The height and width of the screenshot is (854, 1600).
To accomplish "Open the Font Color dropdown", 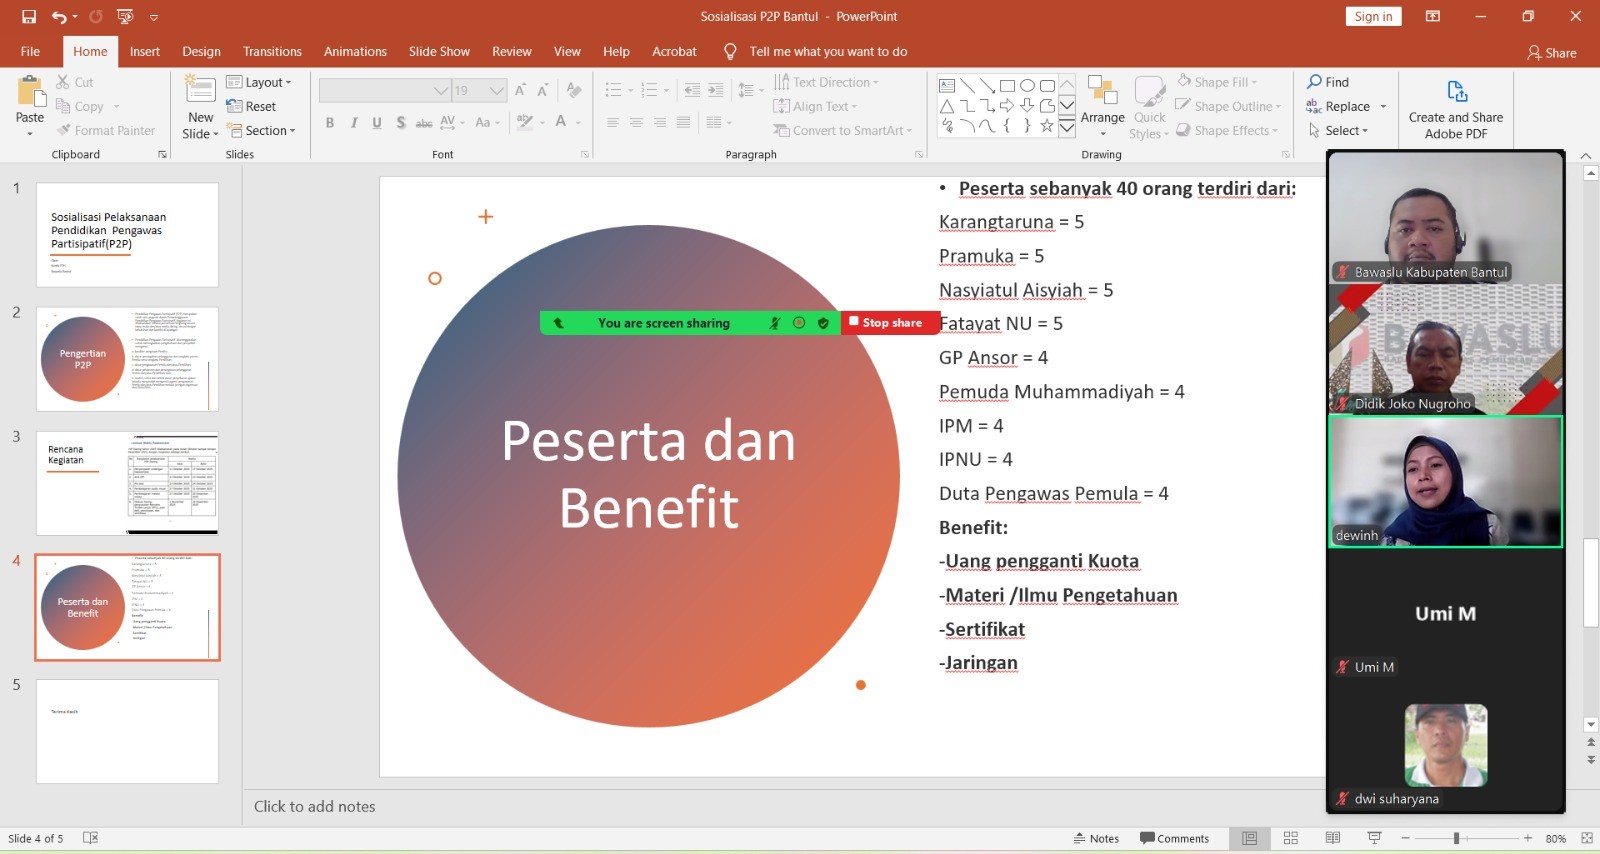I will [x=577, y=122].
